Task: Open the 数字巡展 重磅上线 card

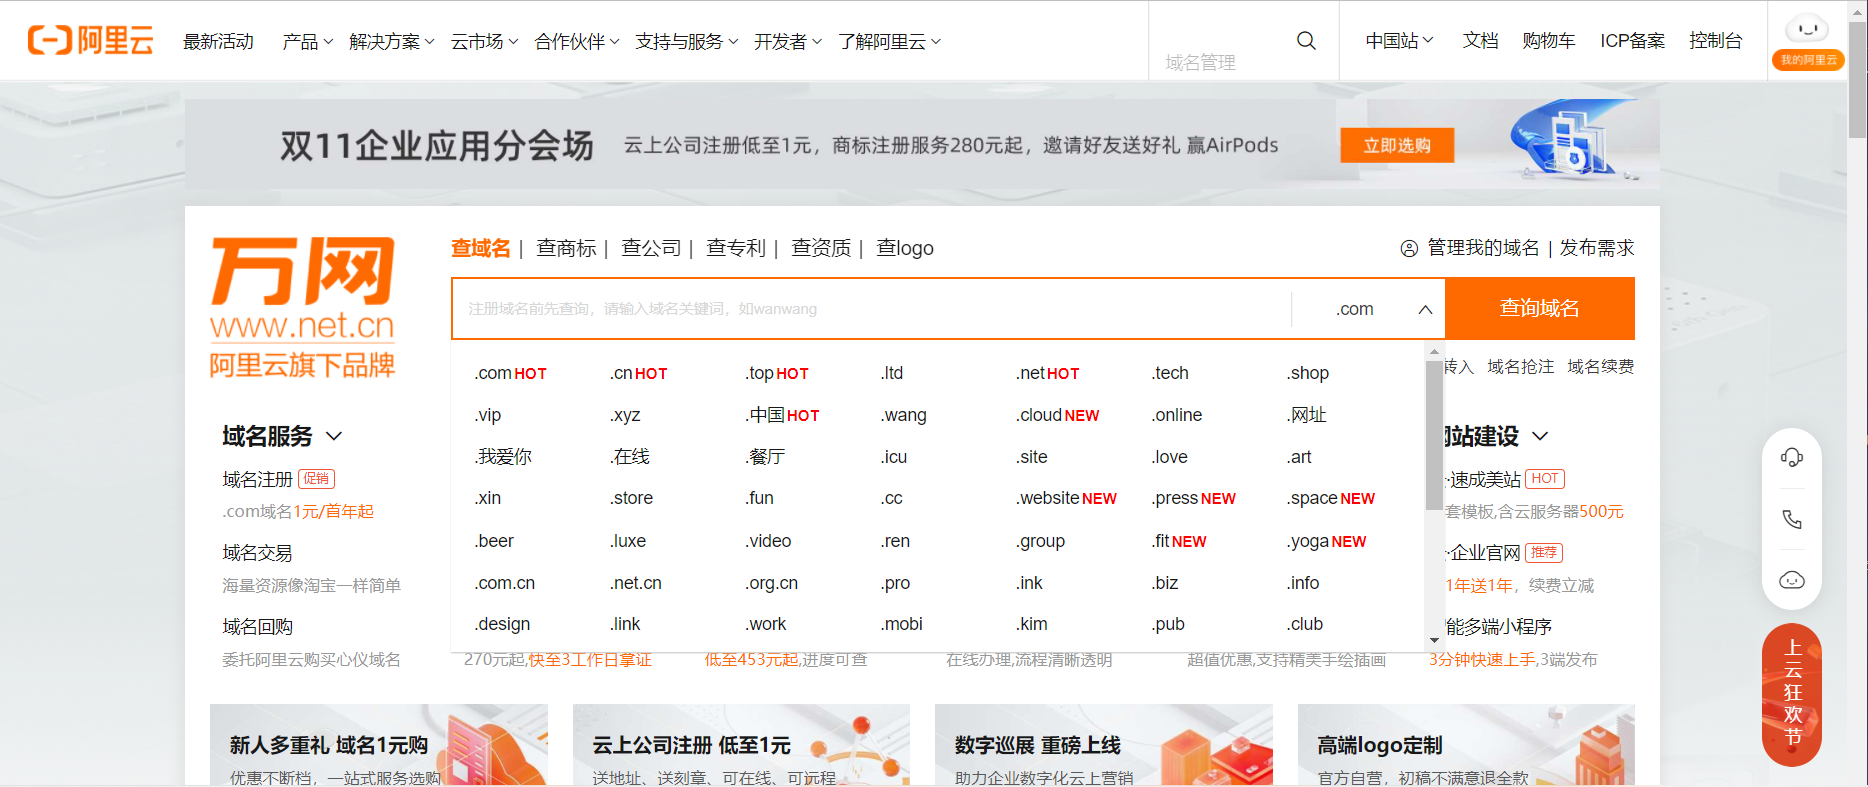Action: 1104,745
